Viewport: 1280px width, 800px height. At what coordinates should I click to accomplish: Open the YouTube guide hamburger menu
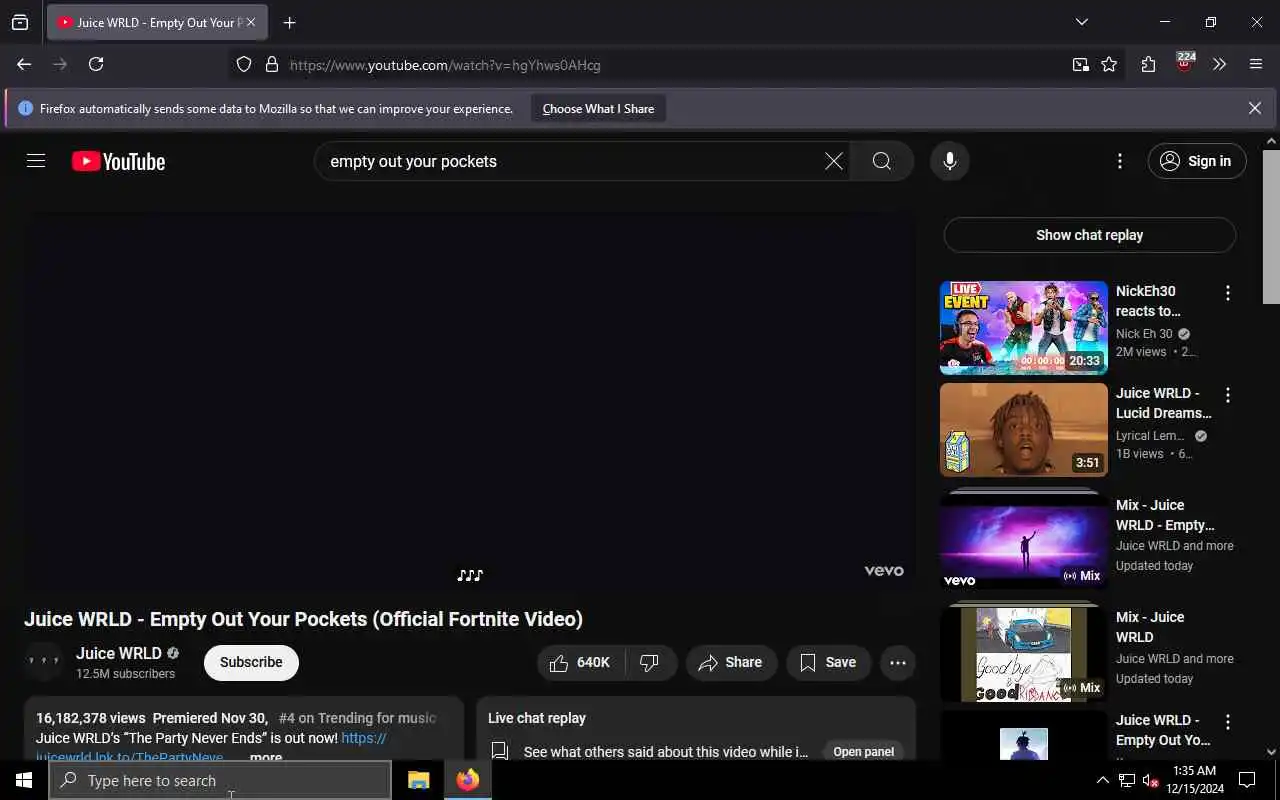(36, 161)
